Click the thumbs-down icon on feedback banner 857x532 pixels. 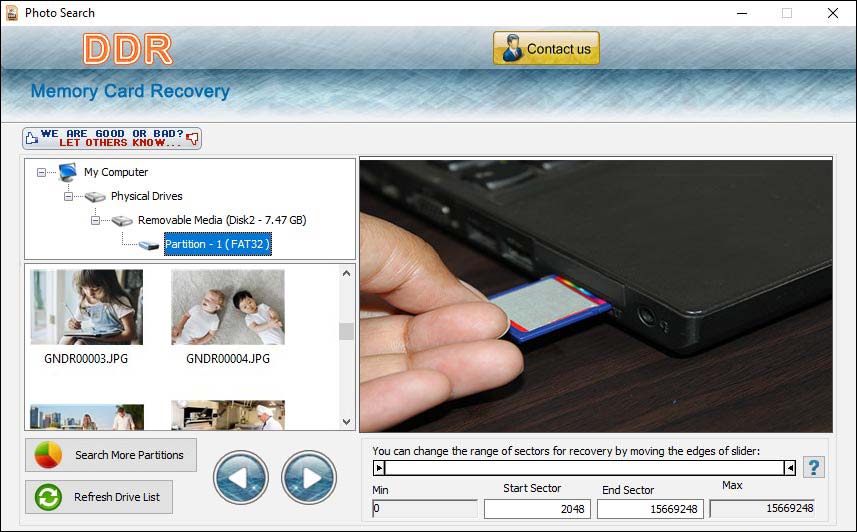[x=192, y=138]
